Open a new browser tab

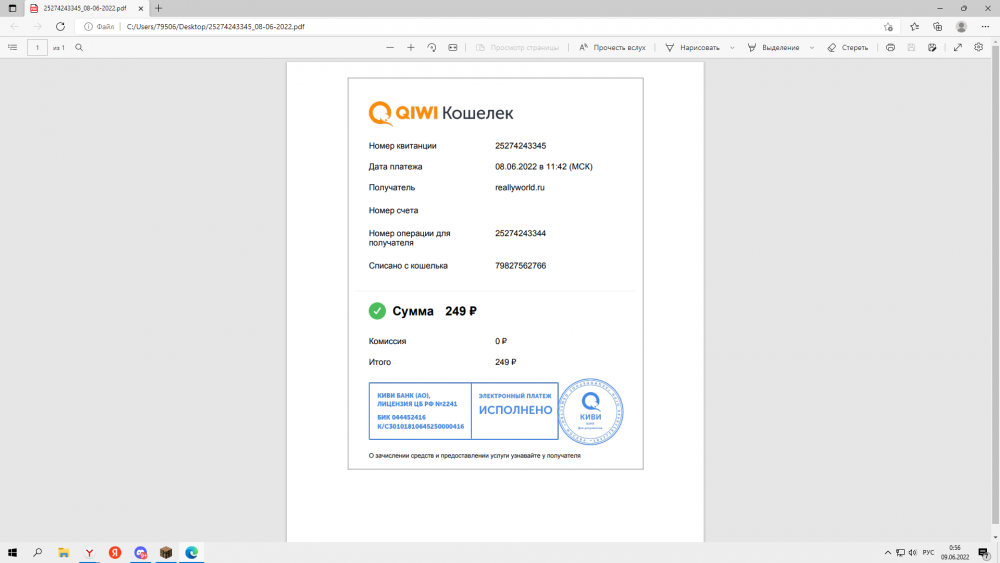coord(159,8)
